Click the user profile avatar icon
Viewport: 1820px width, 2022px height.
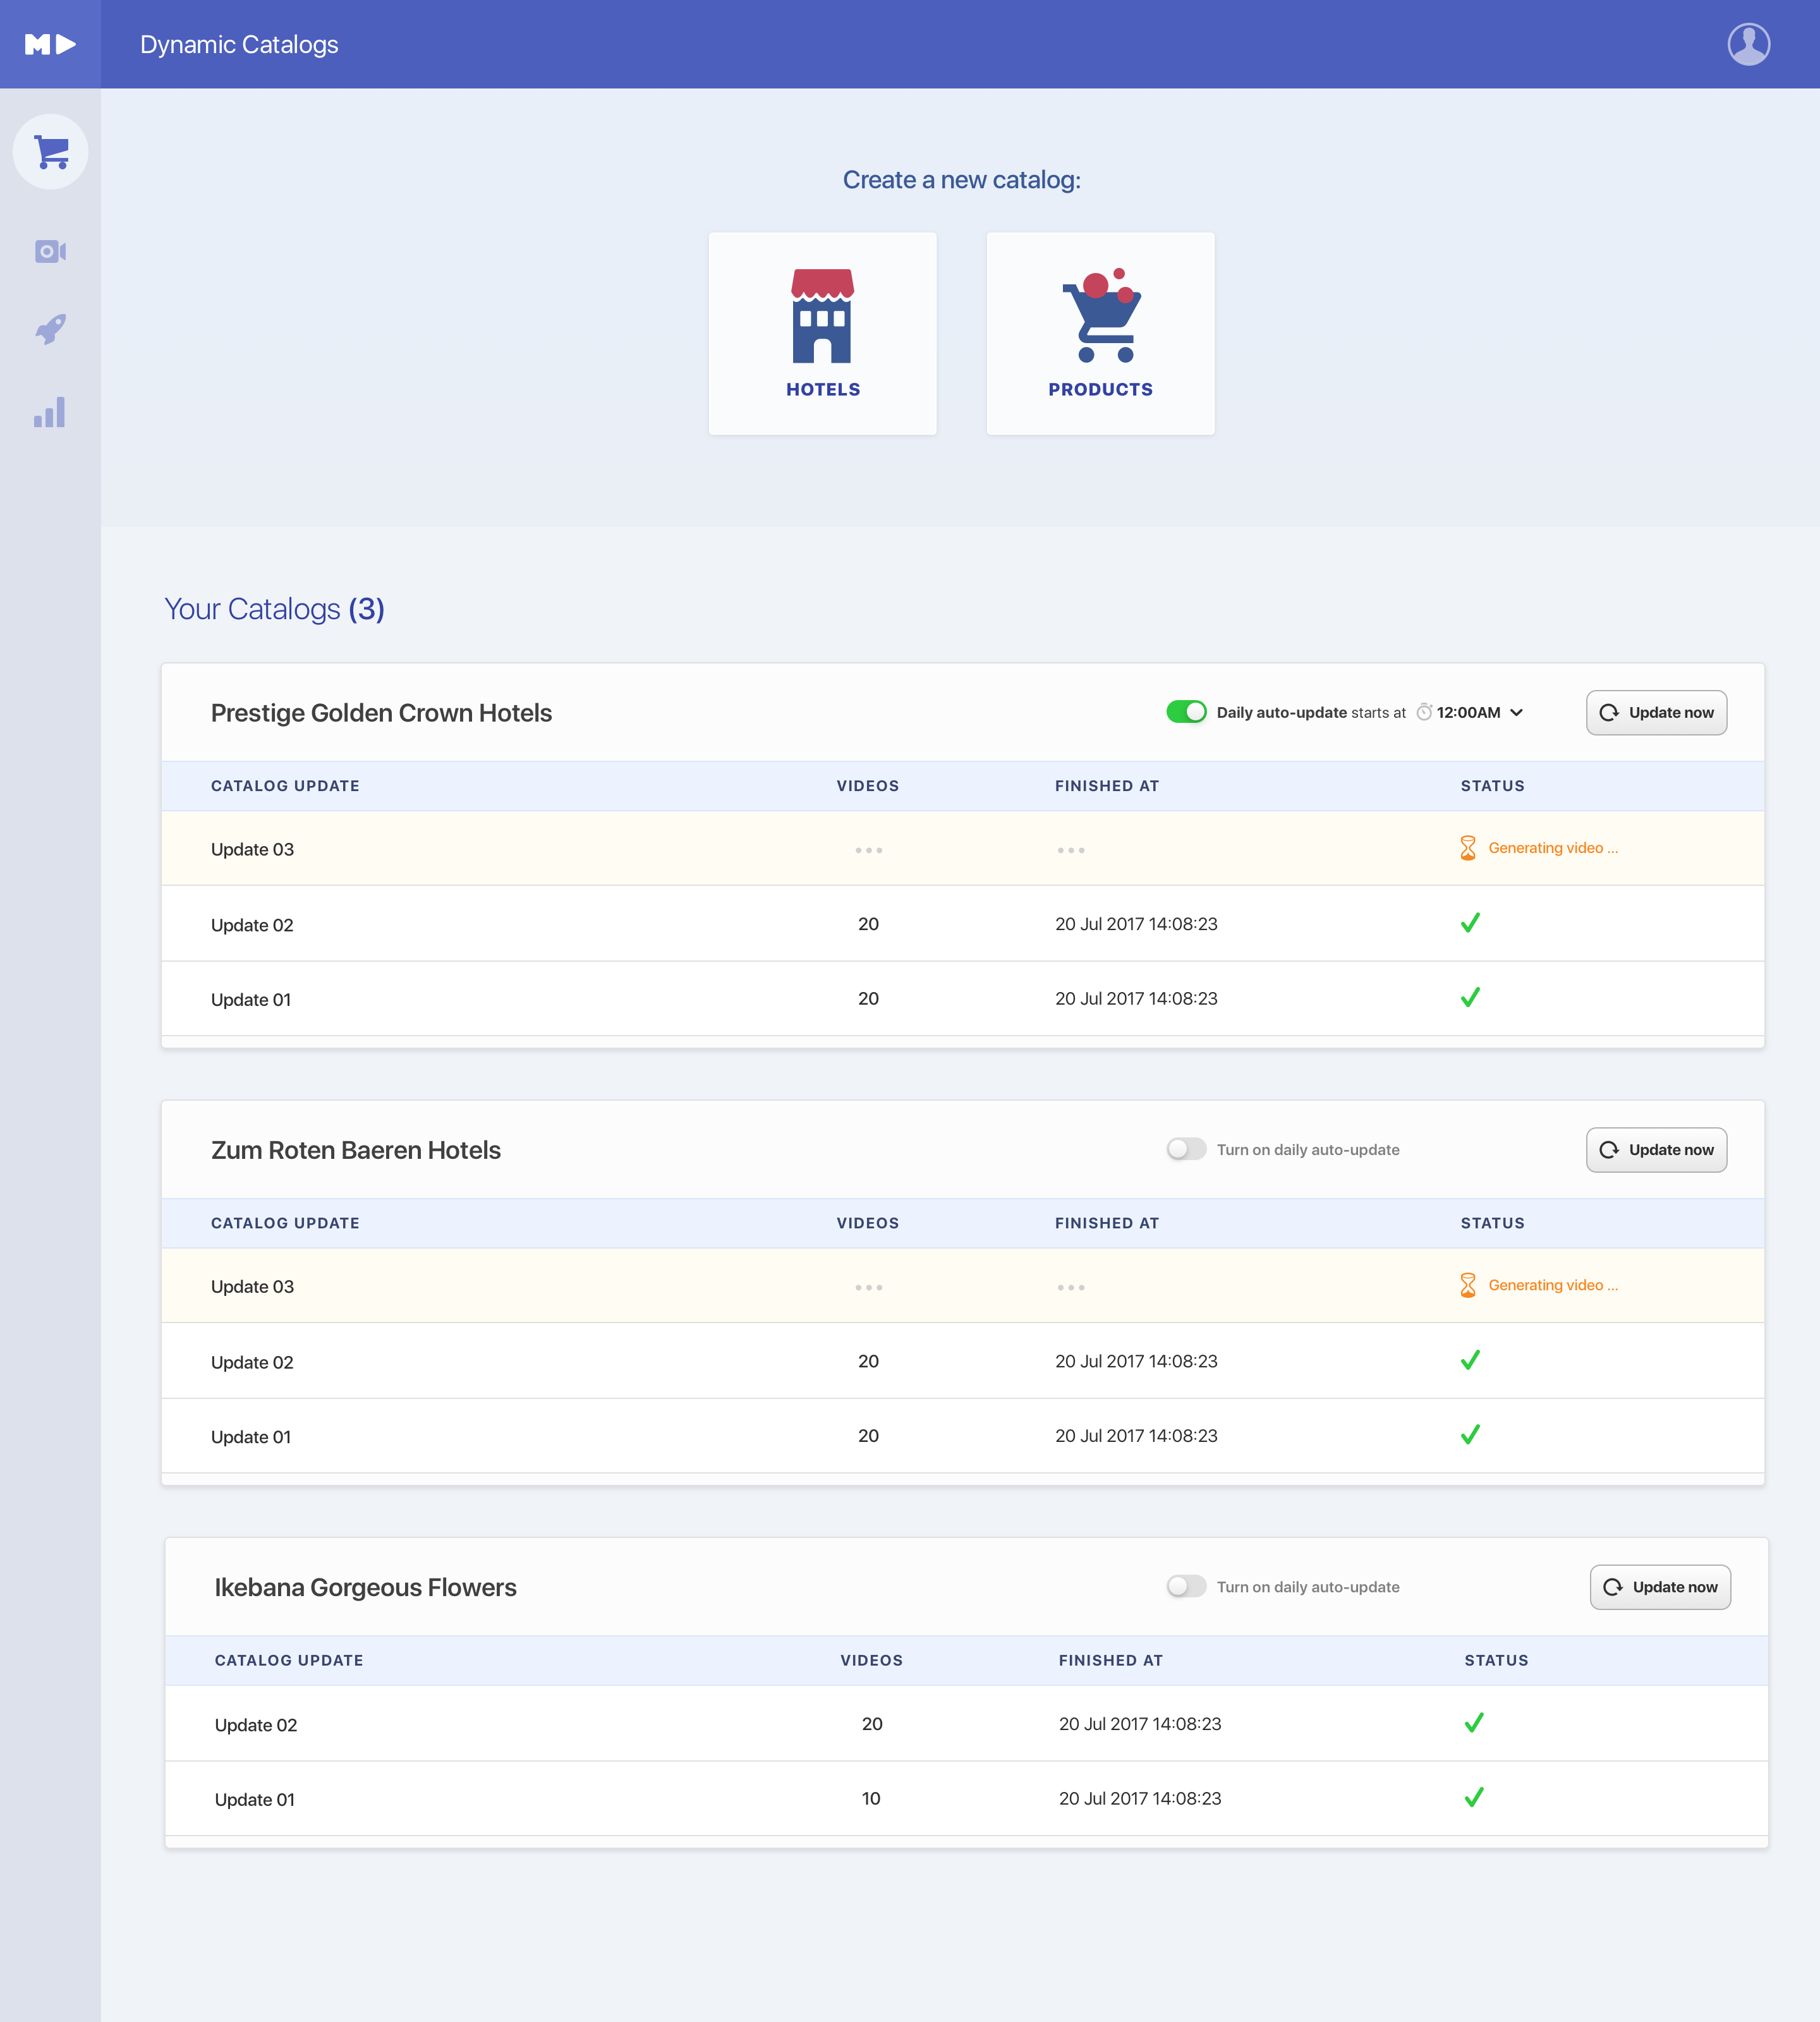[x=1748, y=44]
